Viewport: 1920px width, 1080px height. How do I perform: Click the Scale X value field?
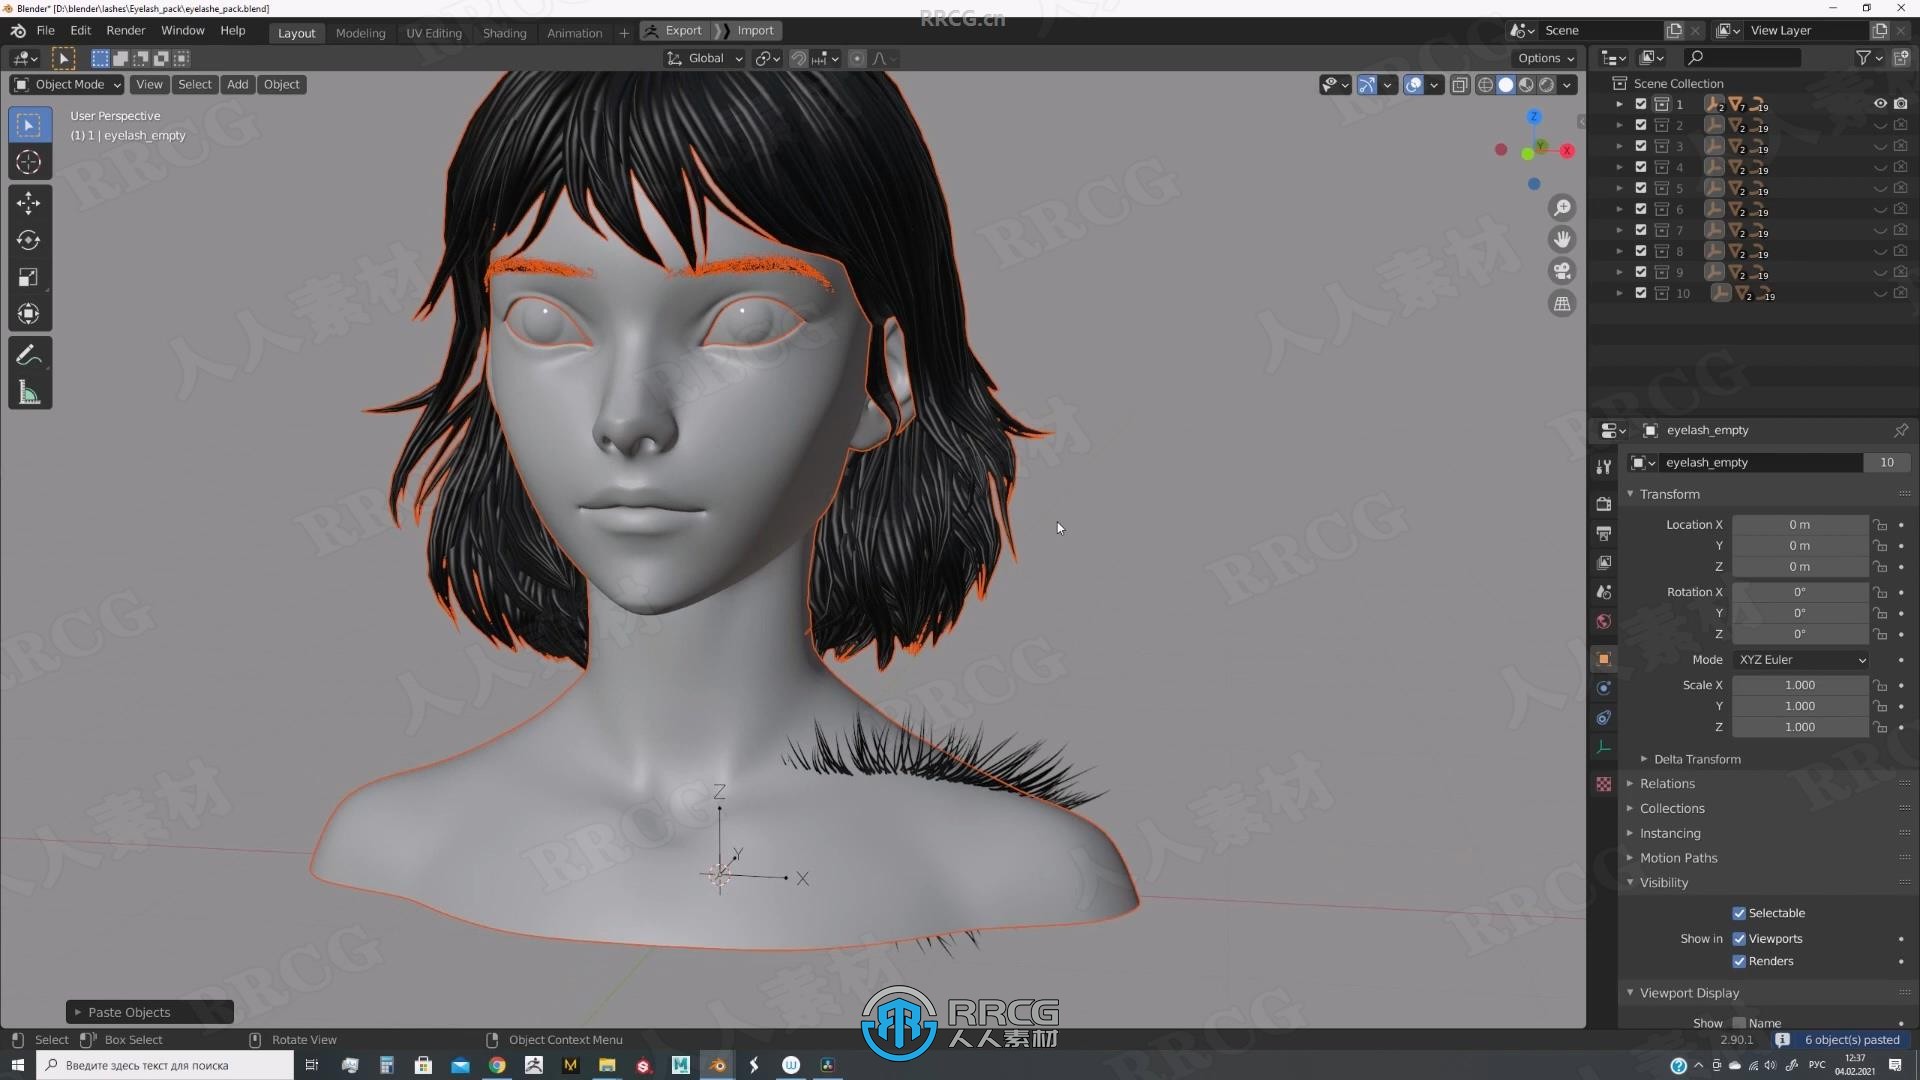(1799, 686)
